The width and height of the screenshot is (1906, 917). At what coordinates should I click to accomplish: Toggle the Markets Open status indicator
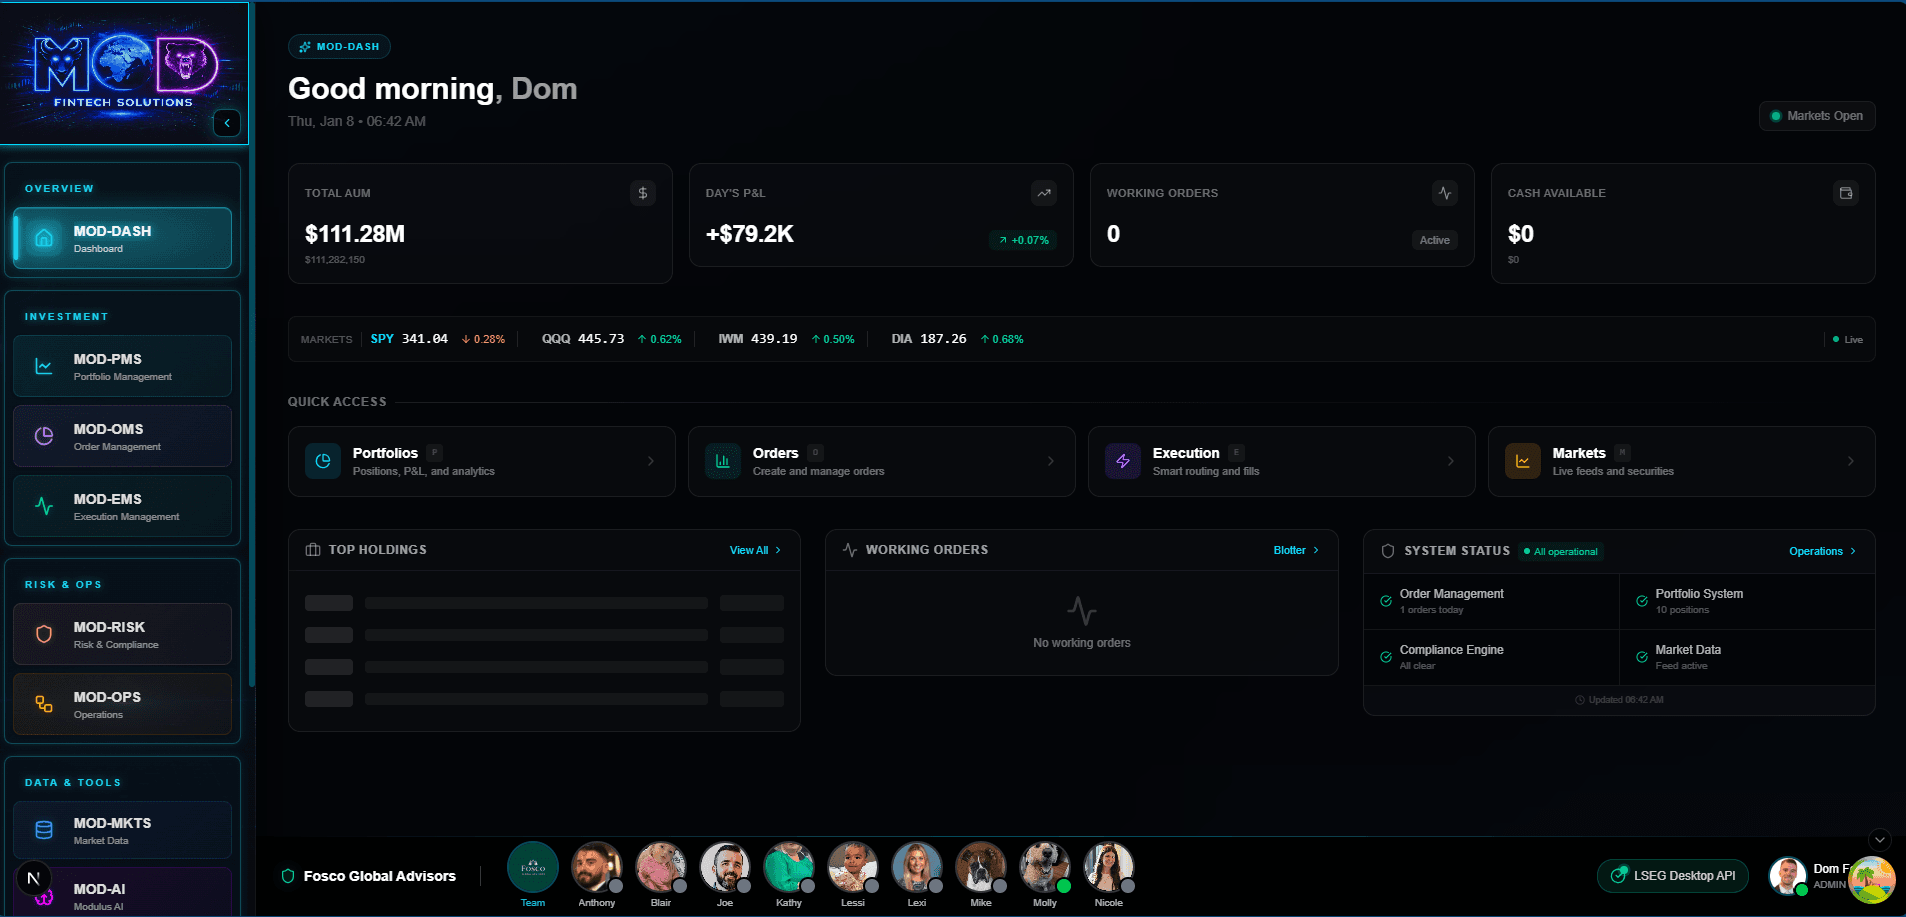(1816, 116)
